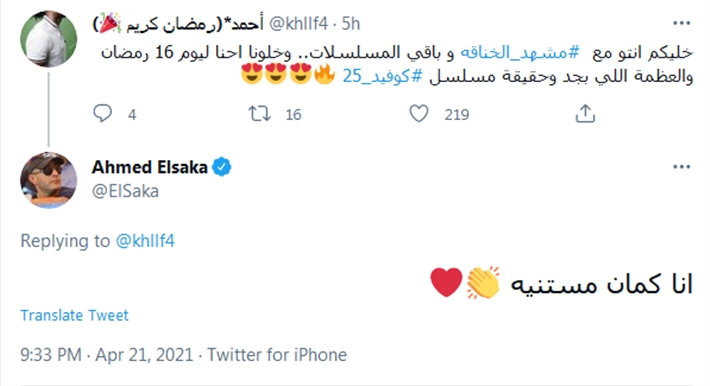
Task: Click the Translate Tweet link
Action: point(74,315)
